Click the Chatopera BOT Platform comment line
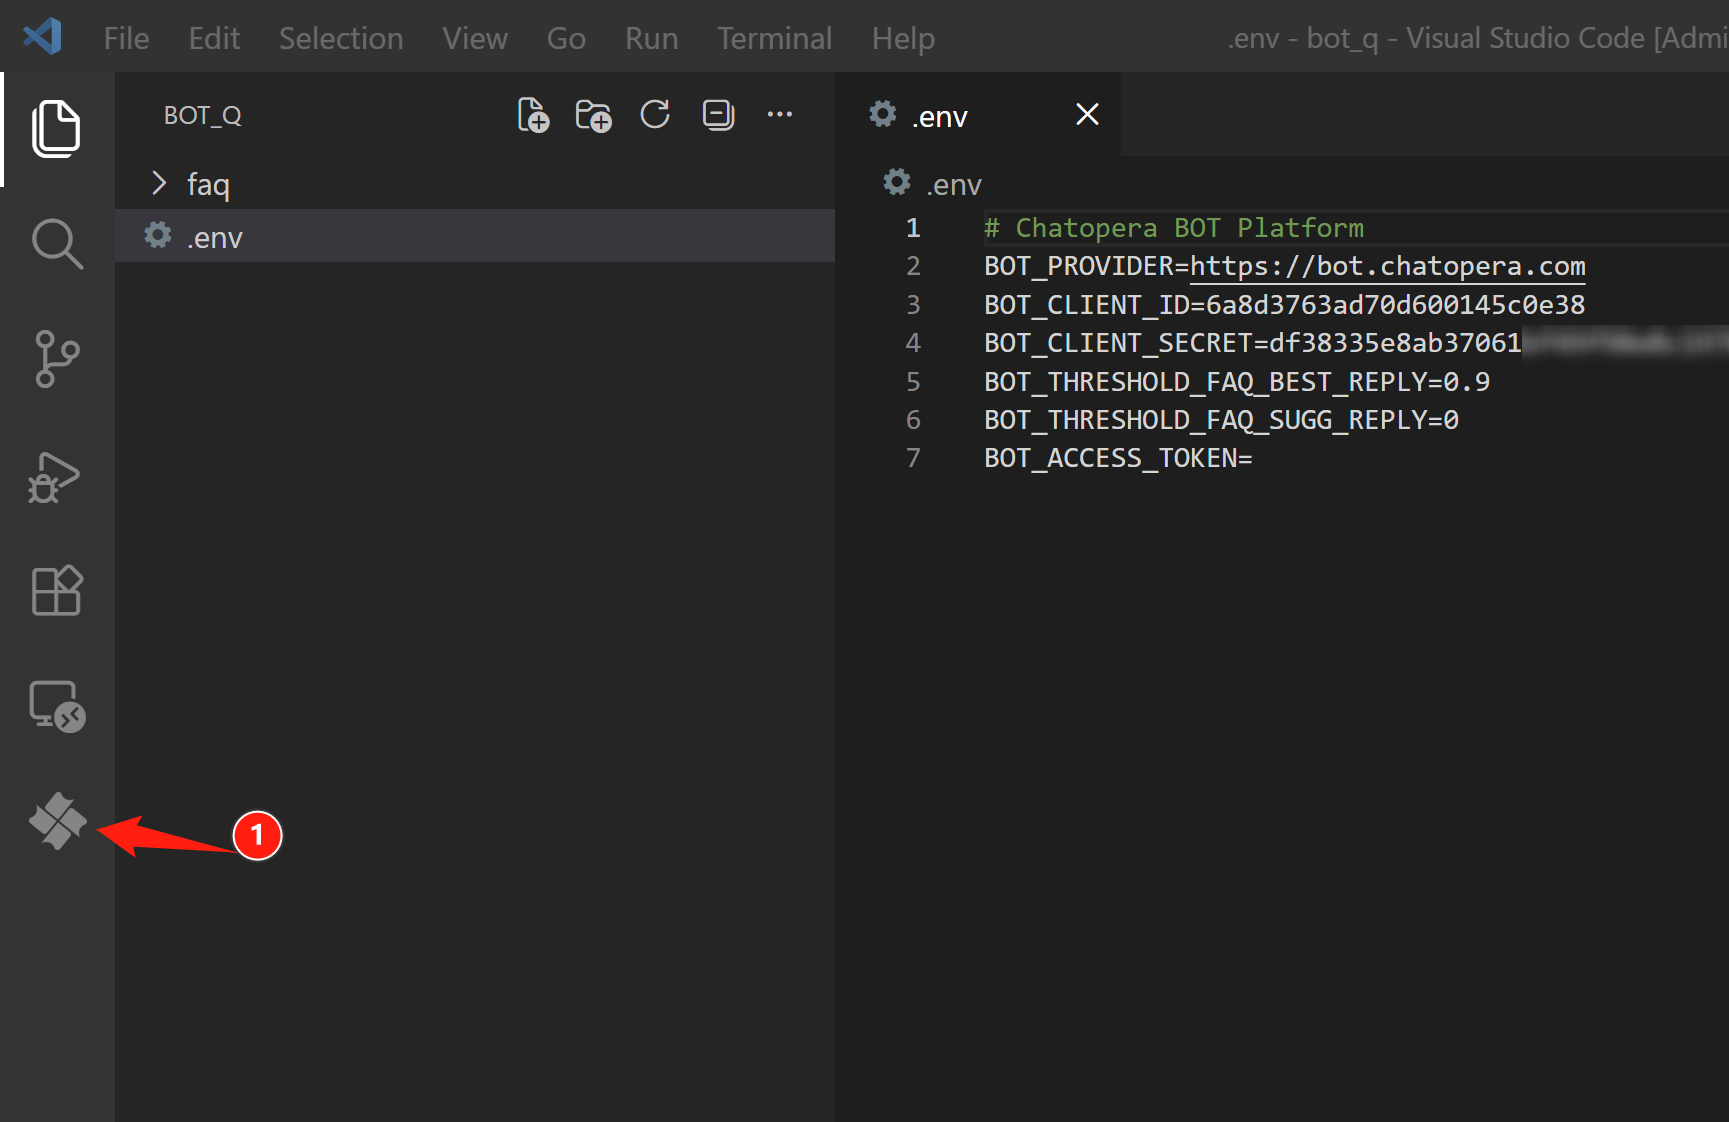This screenshot has height=1122, width=1729. click(x=1174, y=228)
